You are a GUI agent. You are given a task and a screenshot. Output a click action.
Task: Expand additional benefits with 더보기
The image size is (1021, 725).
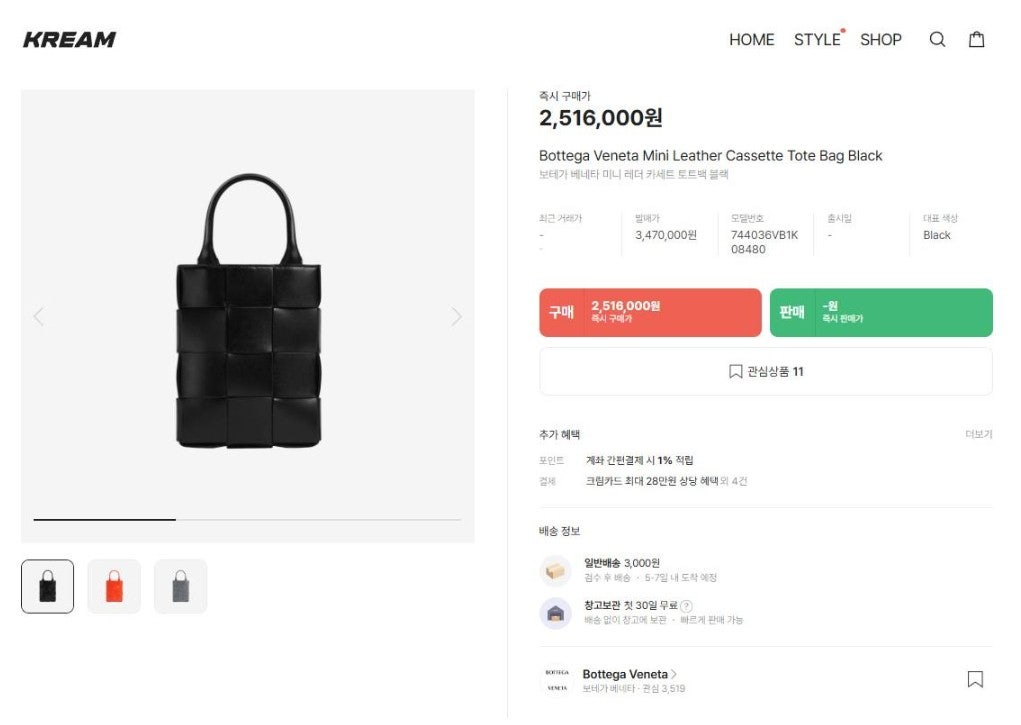tap(978, 435)
